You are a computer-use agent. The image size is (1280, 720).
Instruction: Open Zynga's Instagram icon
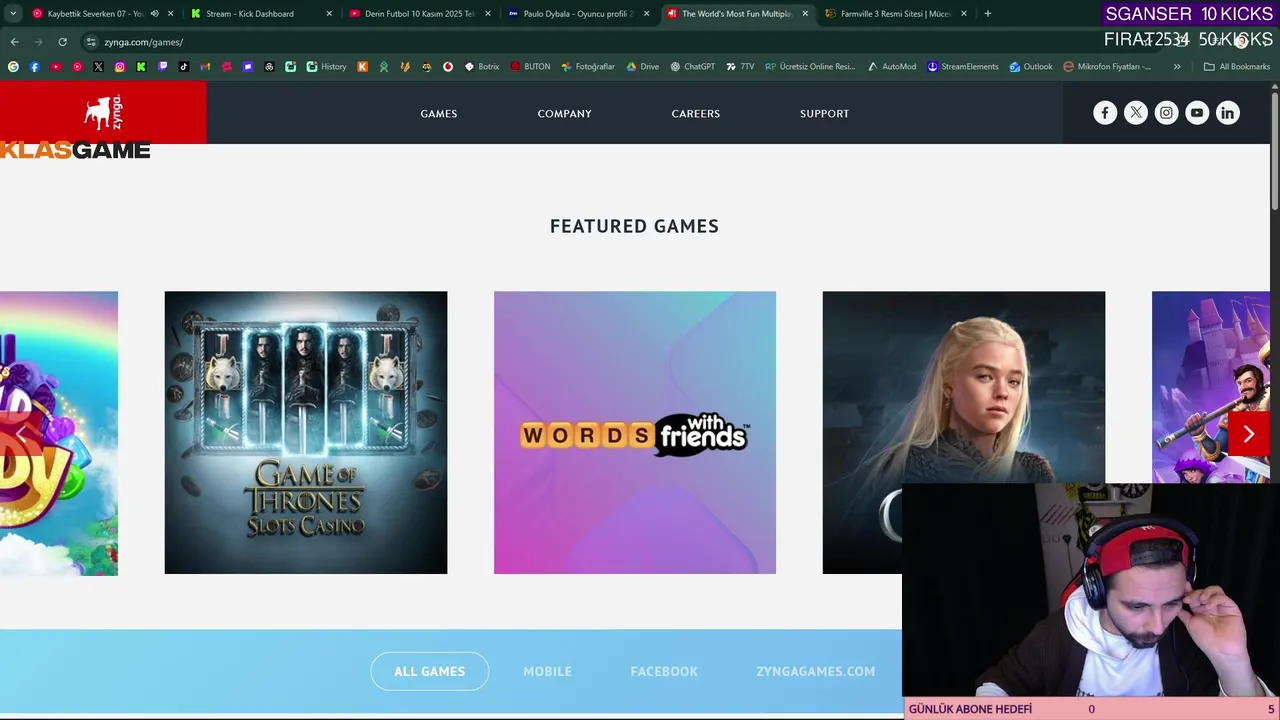click(x=1166, y=113)
